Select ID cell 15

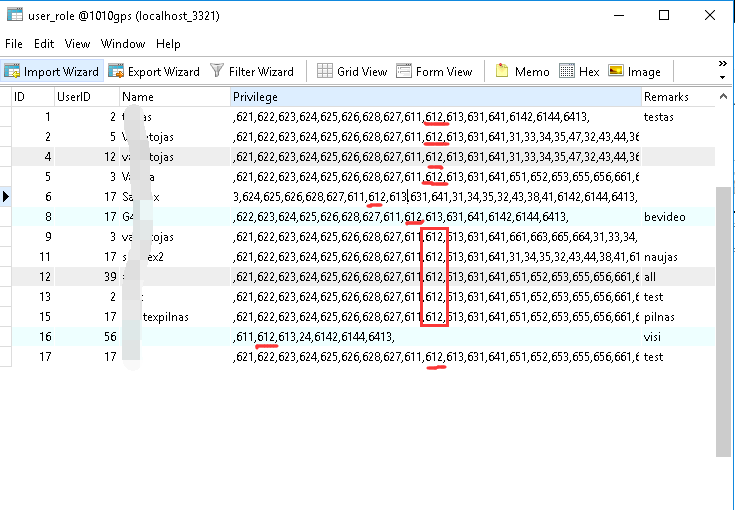[33, 316]
